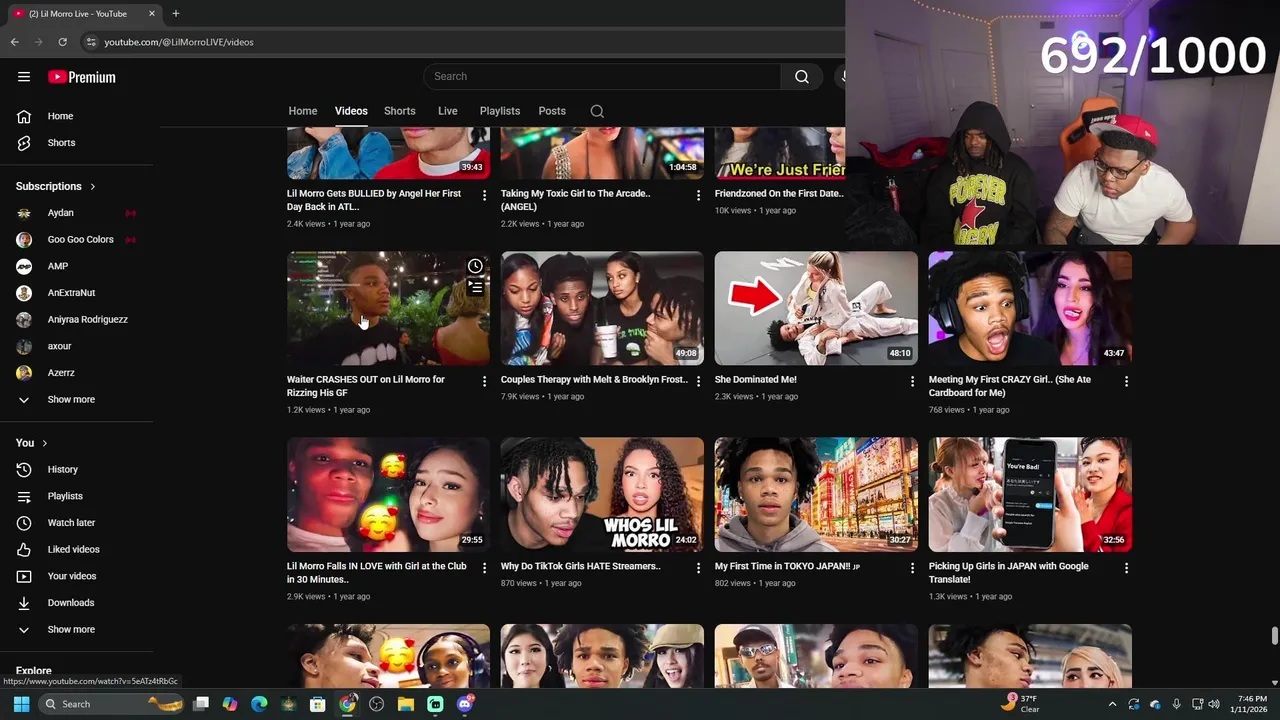
Task: Switch to channel Home tab
Action: 303,111
